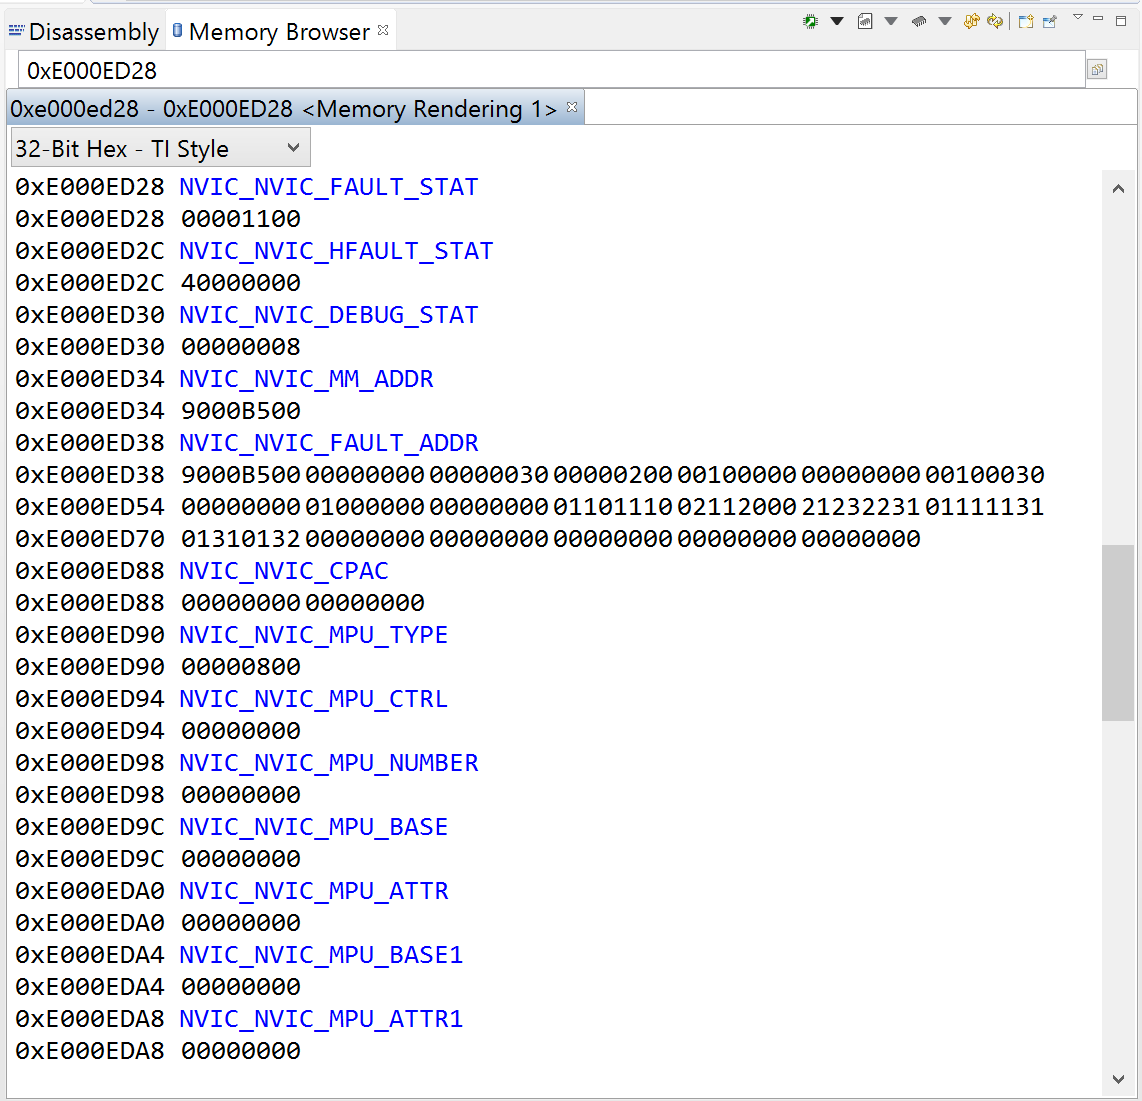Click the Pin Memory view icon
The image size is (1142, 1101).
pos(1050,22)
